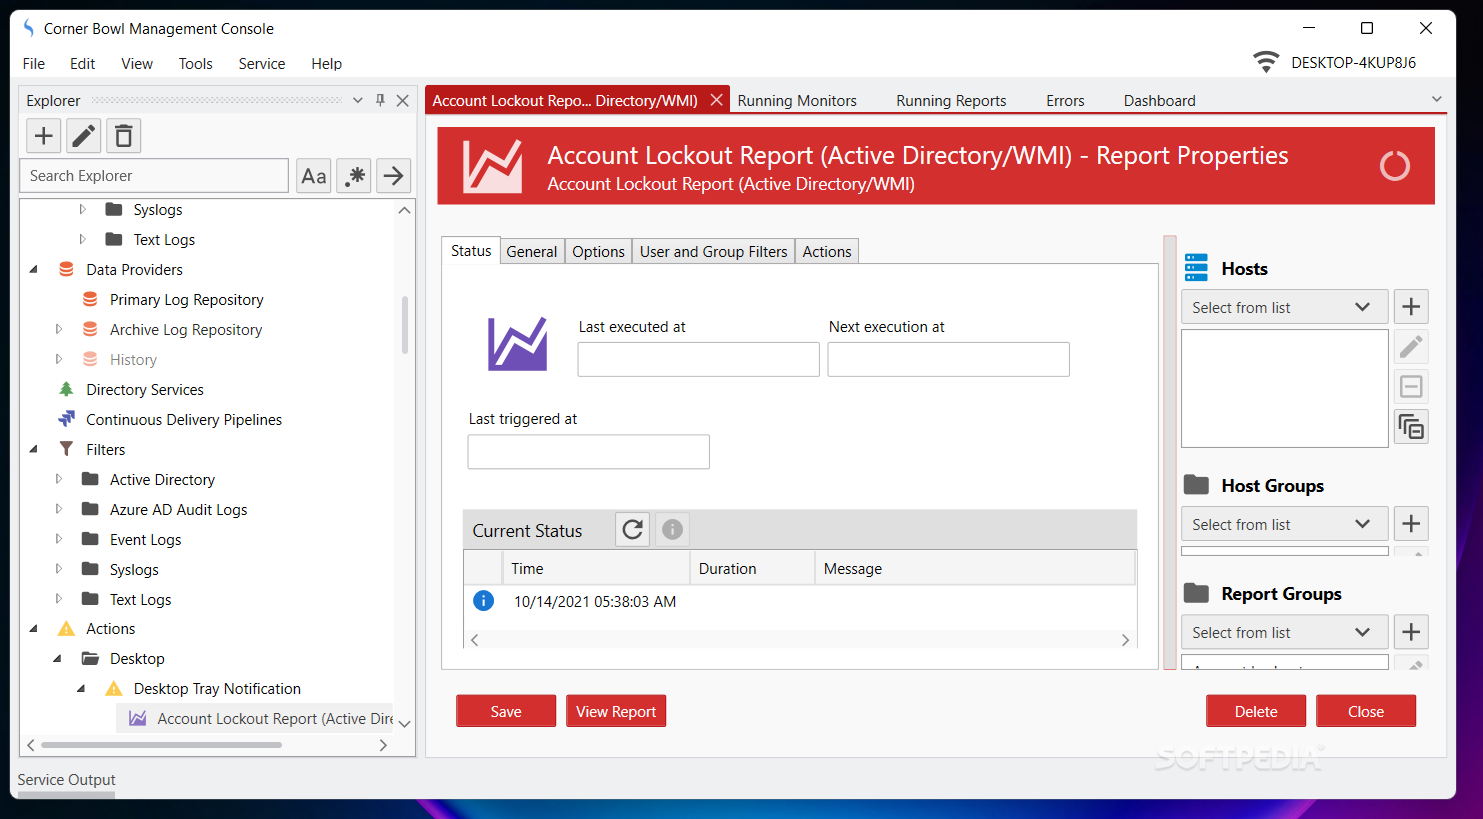The width and height of the screenshot is (1483, 819).
Task: Click the status list scroll right arrow
Action: (x=1125, y=640)
